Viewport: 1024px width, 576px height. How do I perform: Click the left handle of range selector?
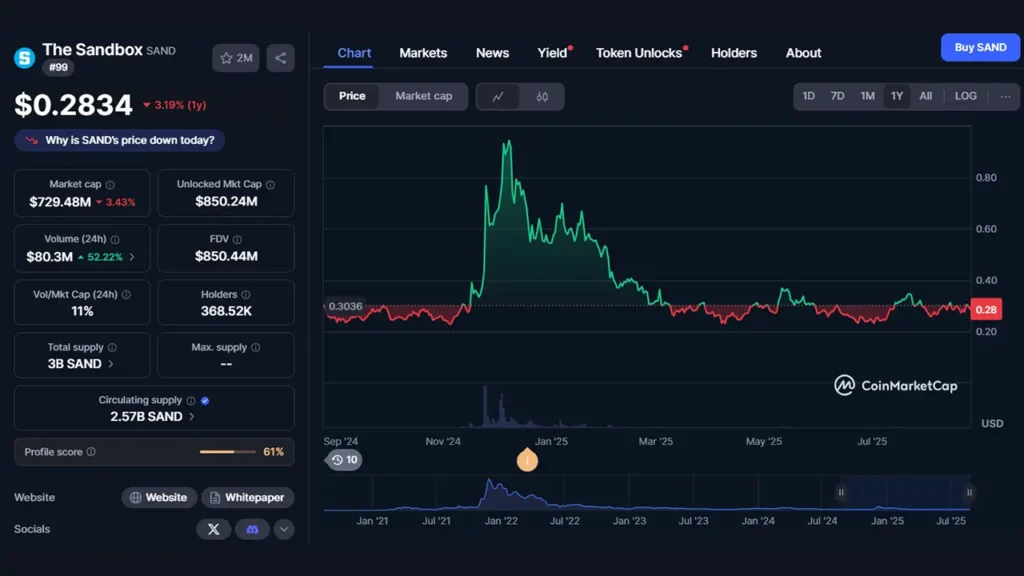click(x=841, y=492)
